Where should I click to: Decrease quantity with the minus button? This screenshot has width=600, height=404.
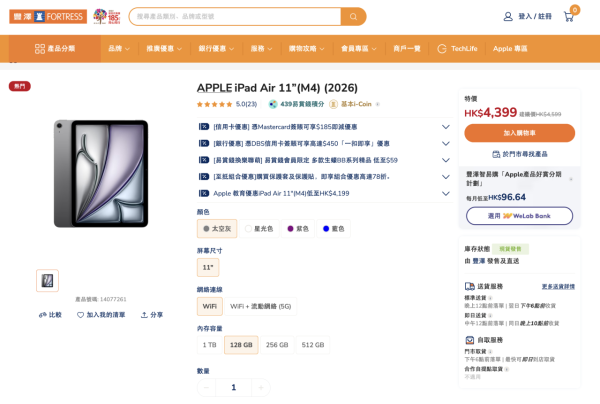[x=206, y=388]
